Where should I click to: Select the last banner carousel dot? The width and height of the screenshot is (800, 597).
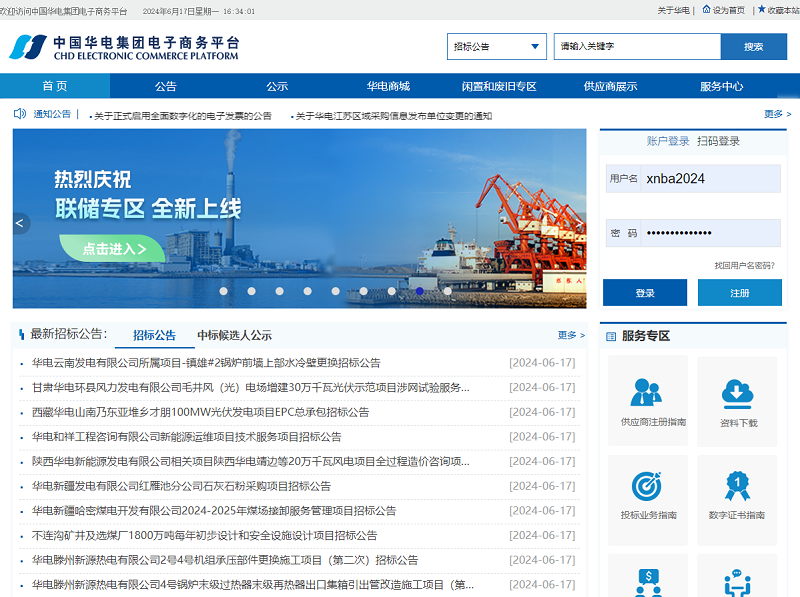click(447, 291)
